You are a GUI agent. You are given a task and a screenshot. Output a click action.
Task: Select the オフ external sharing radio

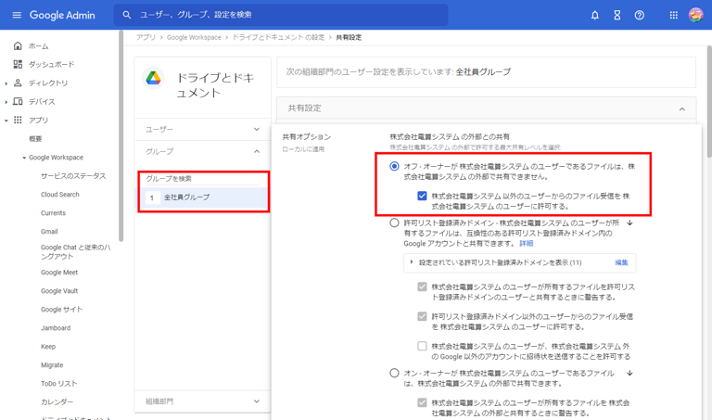point(394,167)
